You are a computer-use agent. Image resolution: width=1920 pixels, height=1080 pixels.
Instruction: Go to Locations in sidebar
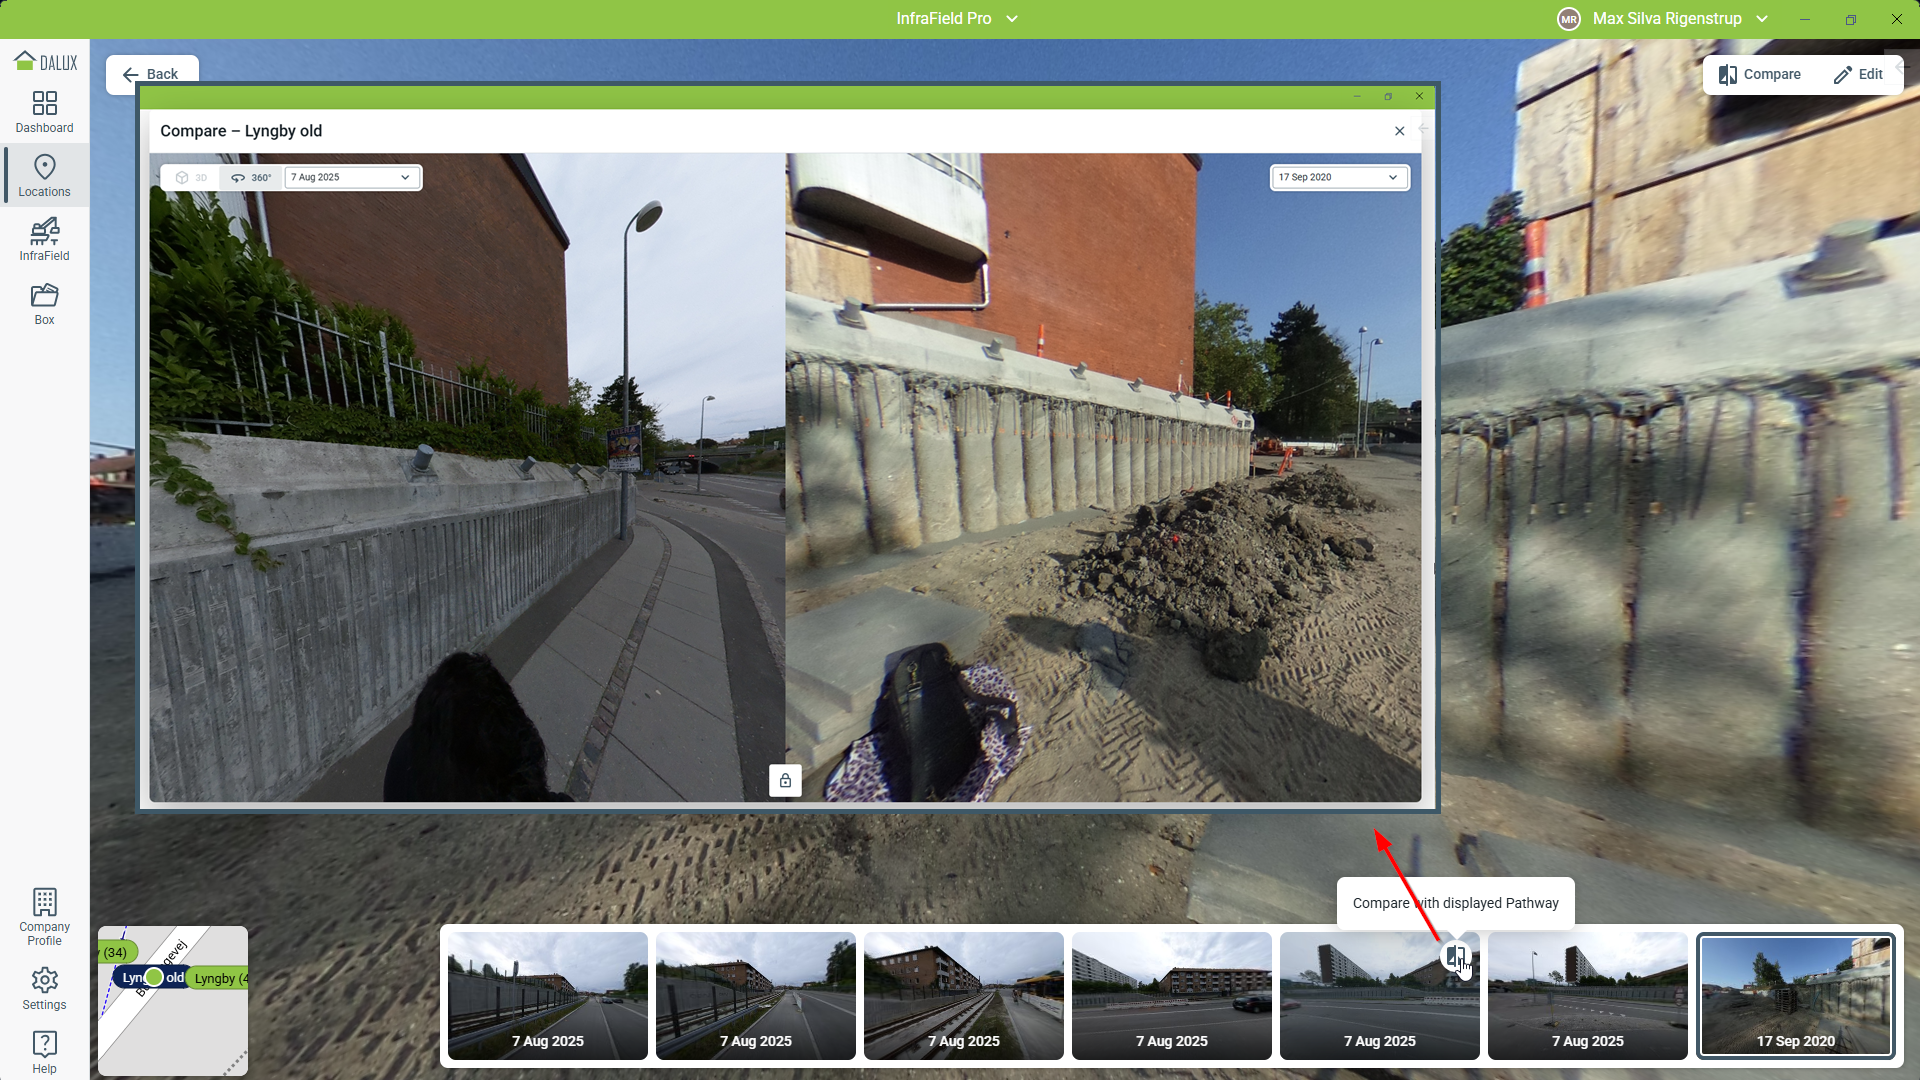(x=44, y=176)
